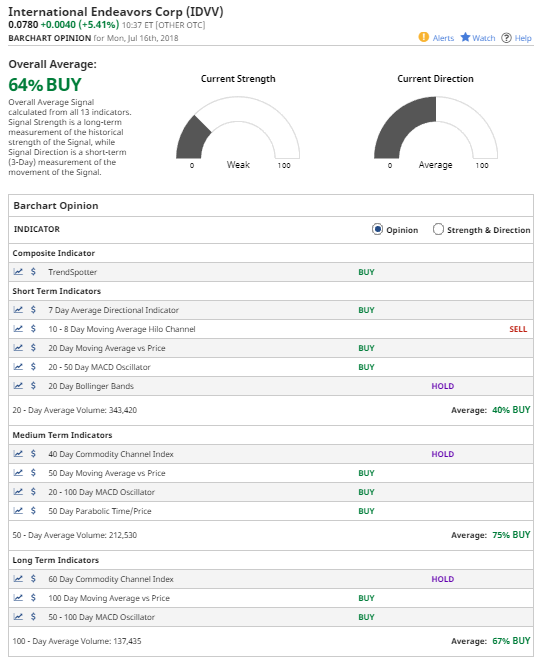The image size is (542, 666).
Task: Select the Opinion radio button
Action: [377, 229]
